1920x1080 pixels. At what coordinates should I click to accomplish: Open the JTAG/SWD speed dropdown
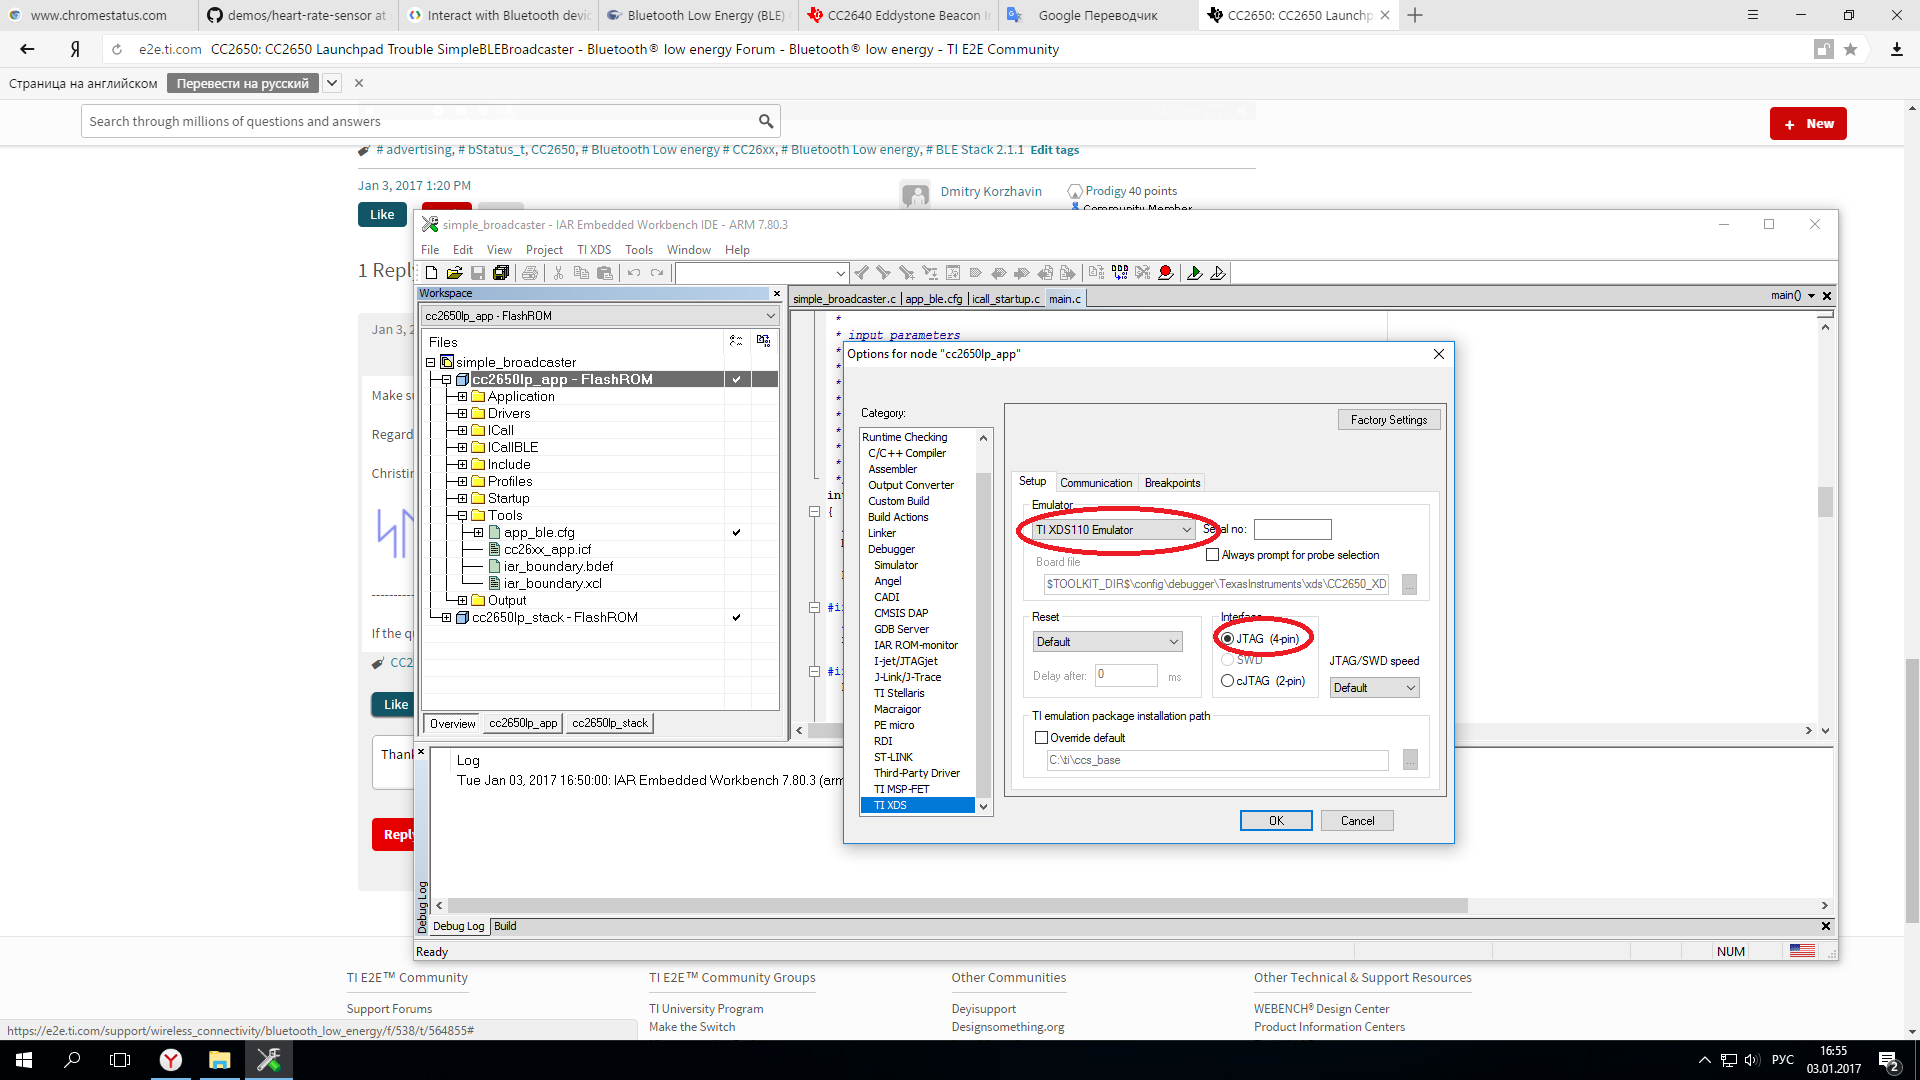click(x=1375, y=688)
